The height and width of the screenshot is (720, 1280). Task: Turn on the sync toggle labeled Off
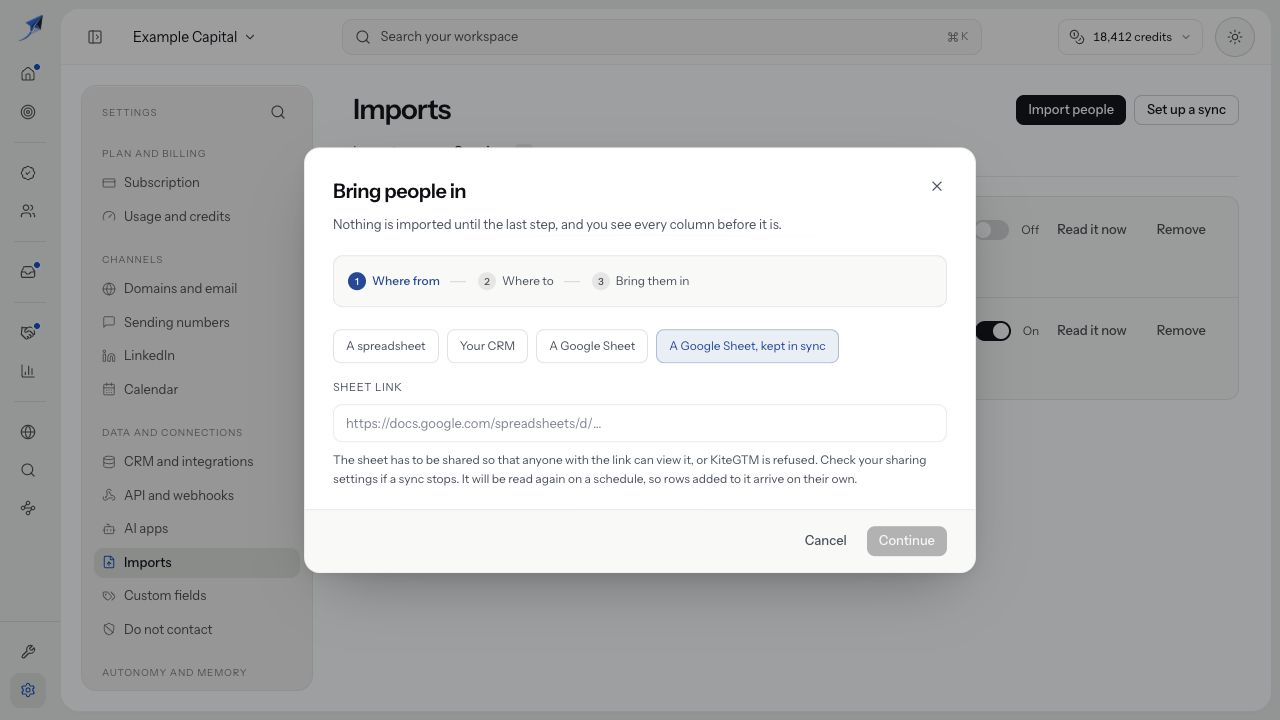tap(991, 230)
